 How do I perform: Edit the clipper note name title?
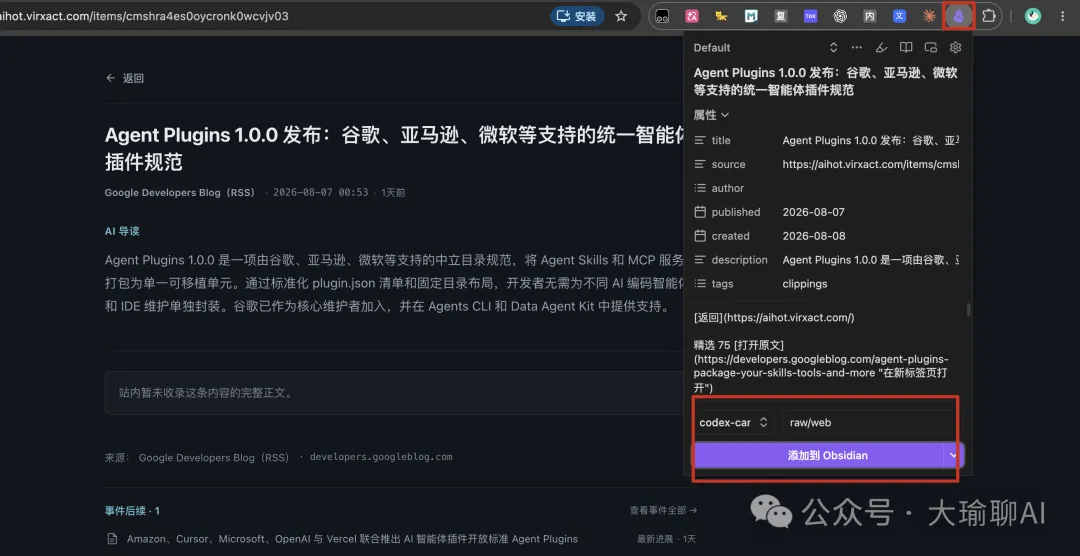826,81
